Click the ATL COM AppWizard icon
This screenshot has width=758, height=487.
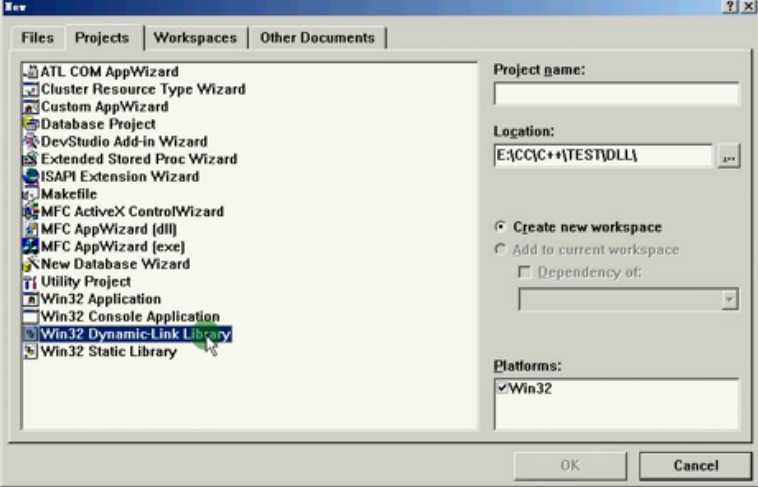(30, 72)
